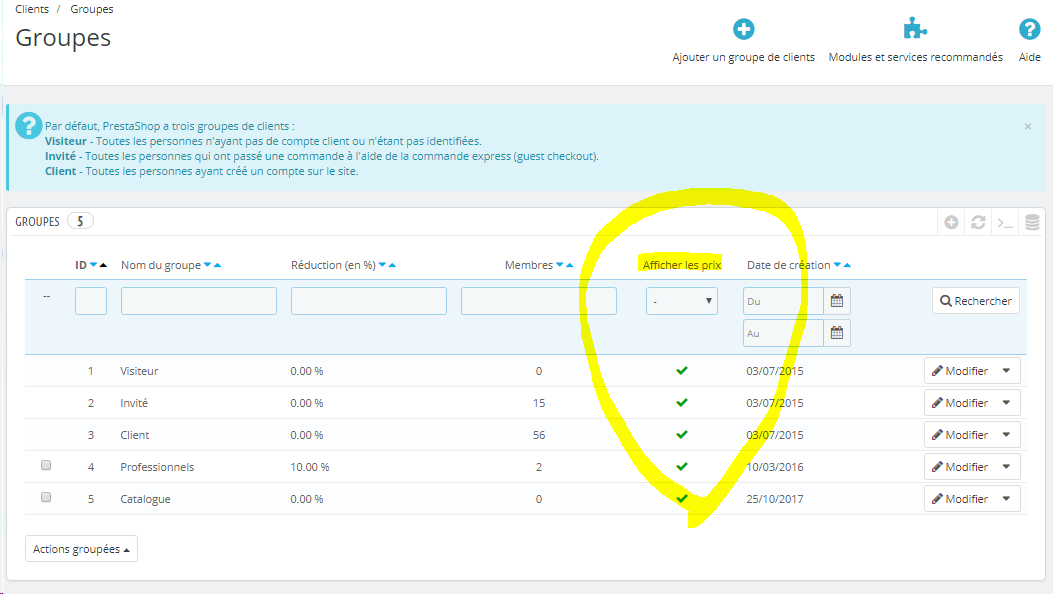Open Actions groupées dropdown
1053x594 pixels.
point(81,549)
